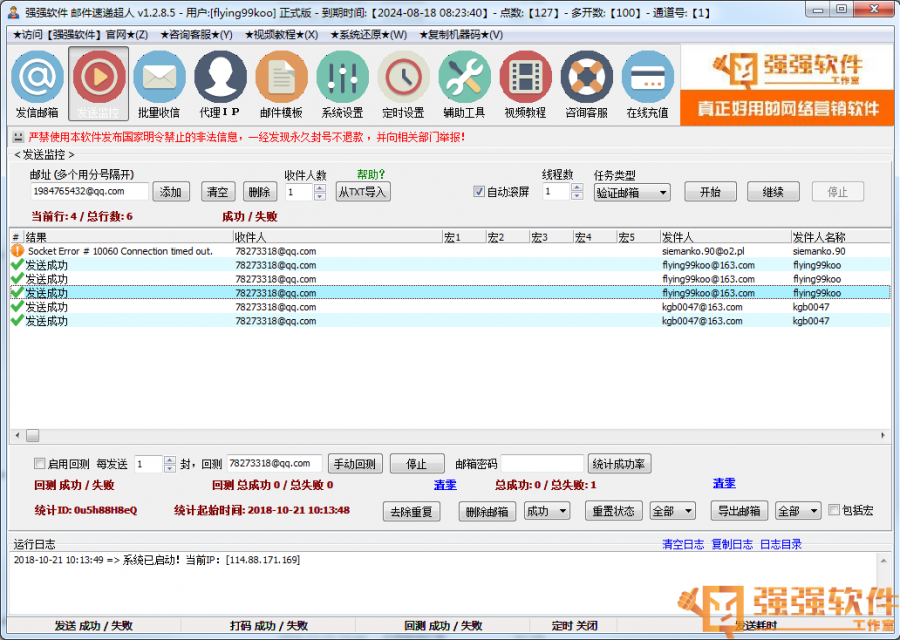Image resolution: width=900 pixels, height=640 pixels.
Task: Open 咨询客服 lifebuoy icon
Action: [x=587, y=77]
